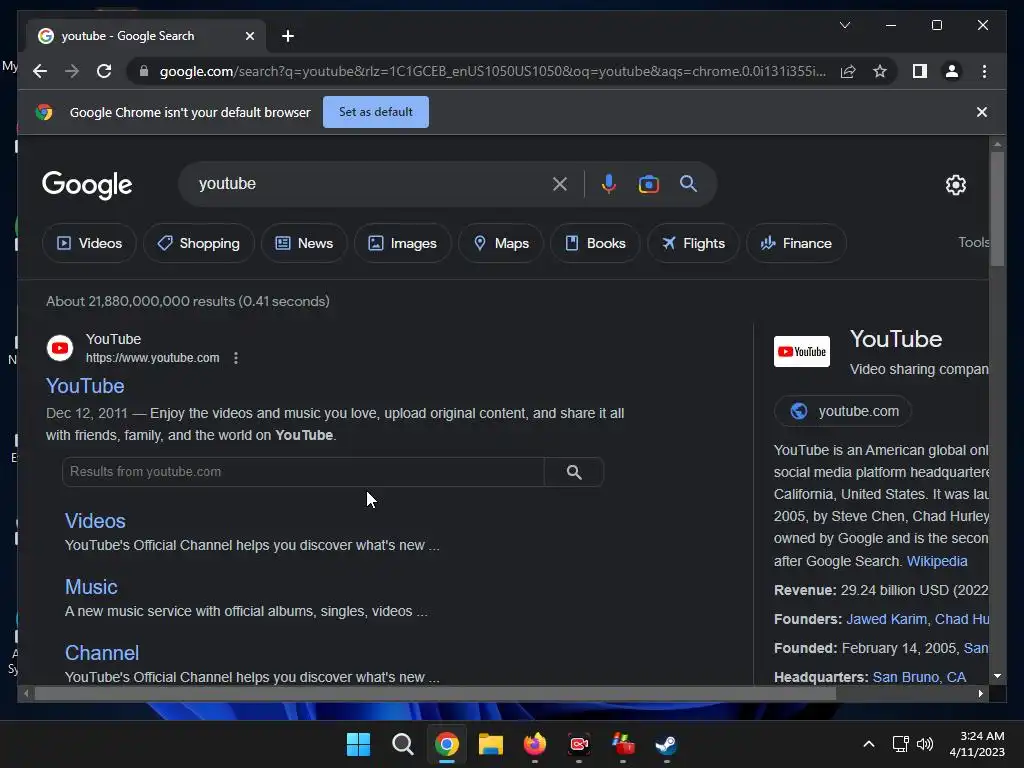Start voice search with microphone
Viewport: 1024px width, 768px height.
click(609, 184)
